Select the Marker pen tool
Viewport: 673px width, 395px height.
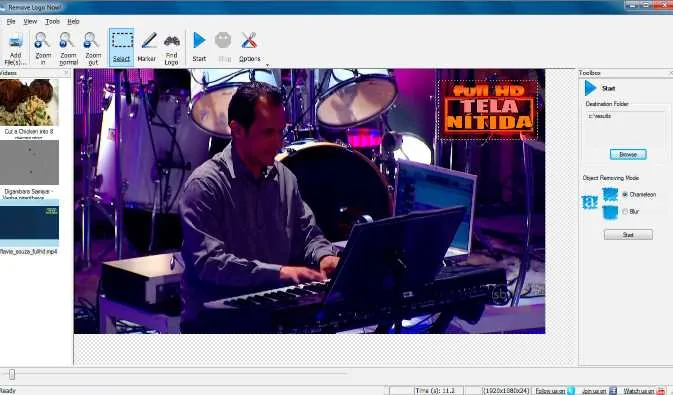(x=147, y=47)
